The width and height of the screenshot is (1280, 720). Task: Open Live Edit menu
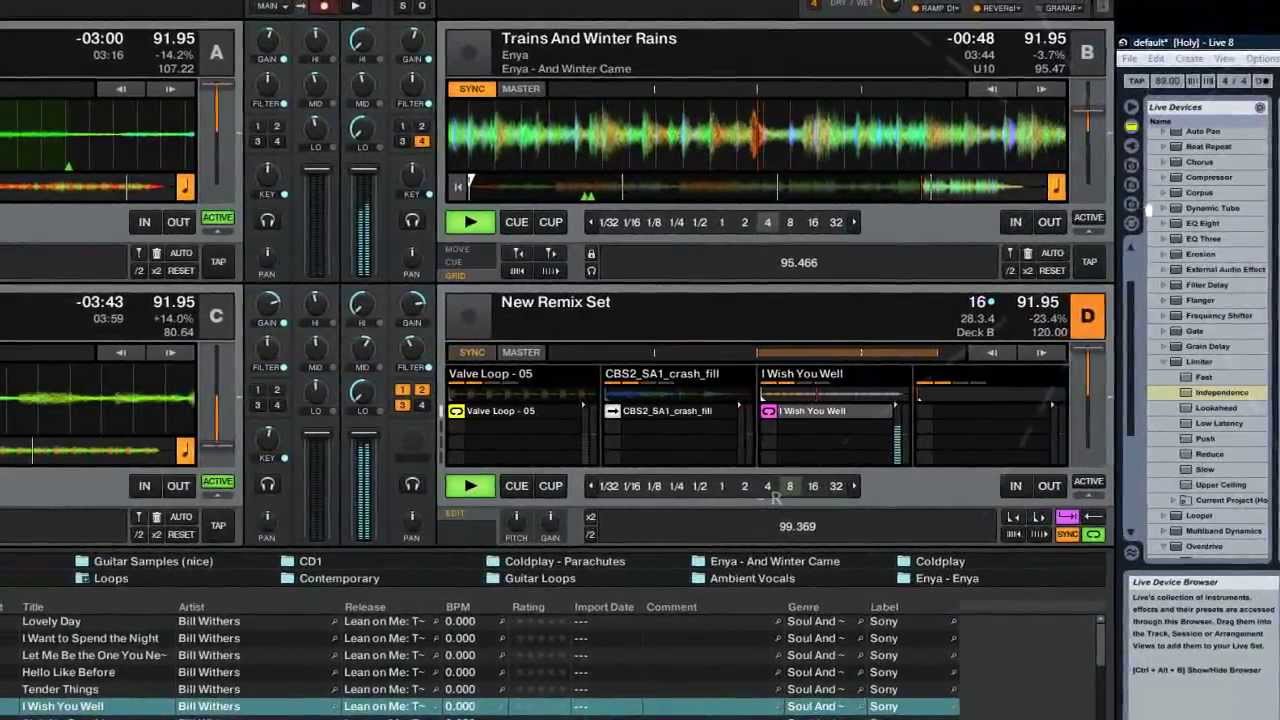pos(1155,59)
